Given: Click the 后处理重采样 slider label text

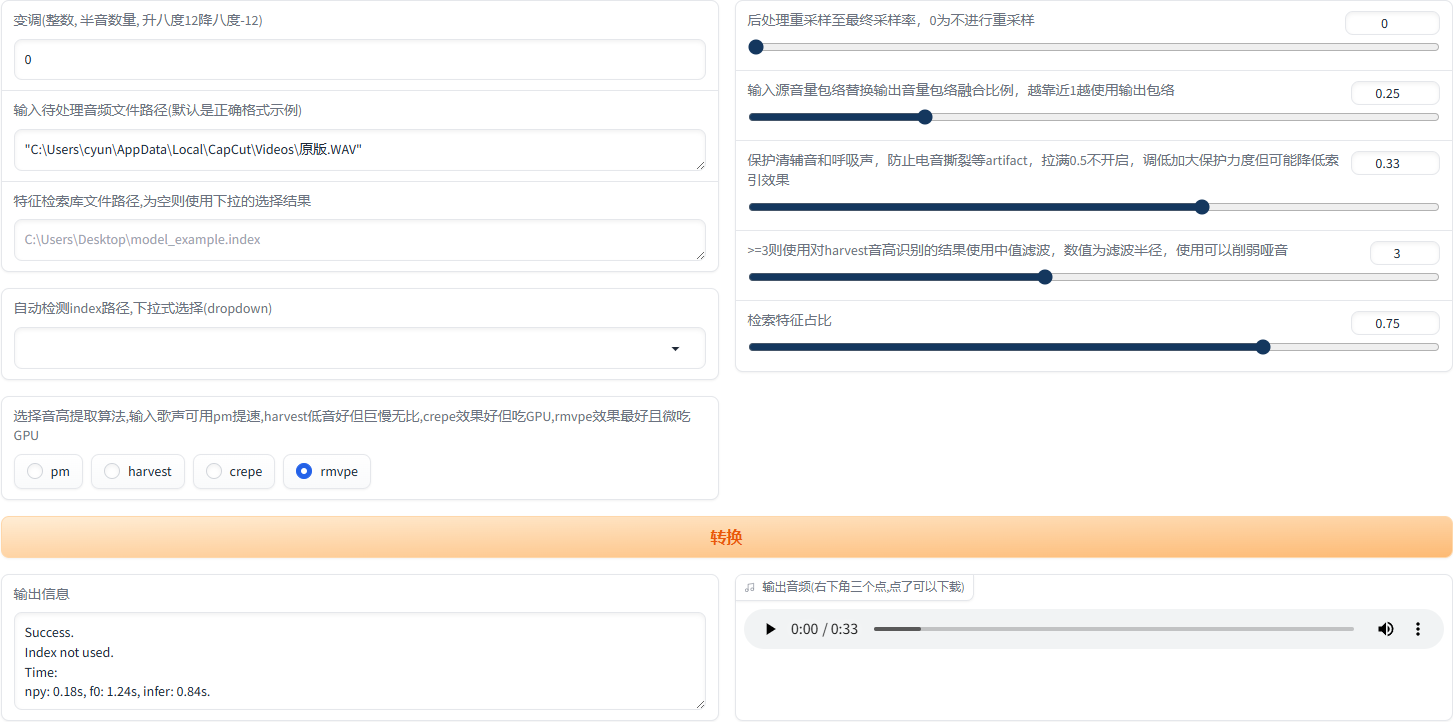Looking at the screenshot, I should (891, 20).
